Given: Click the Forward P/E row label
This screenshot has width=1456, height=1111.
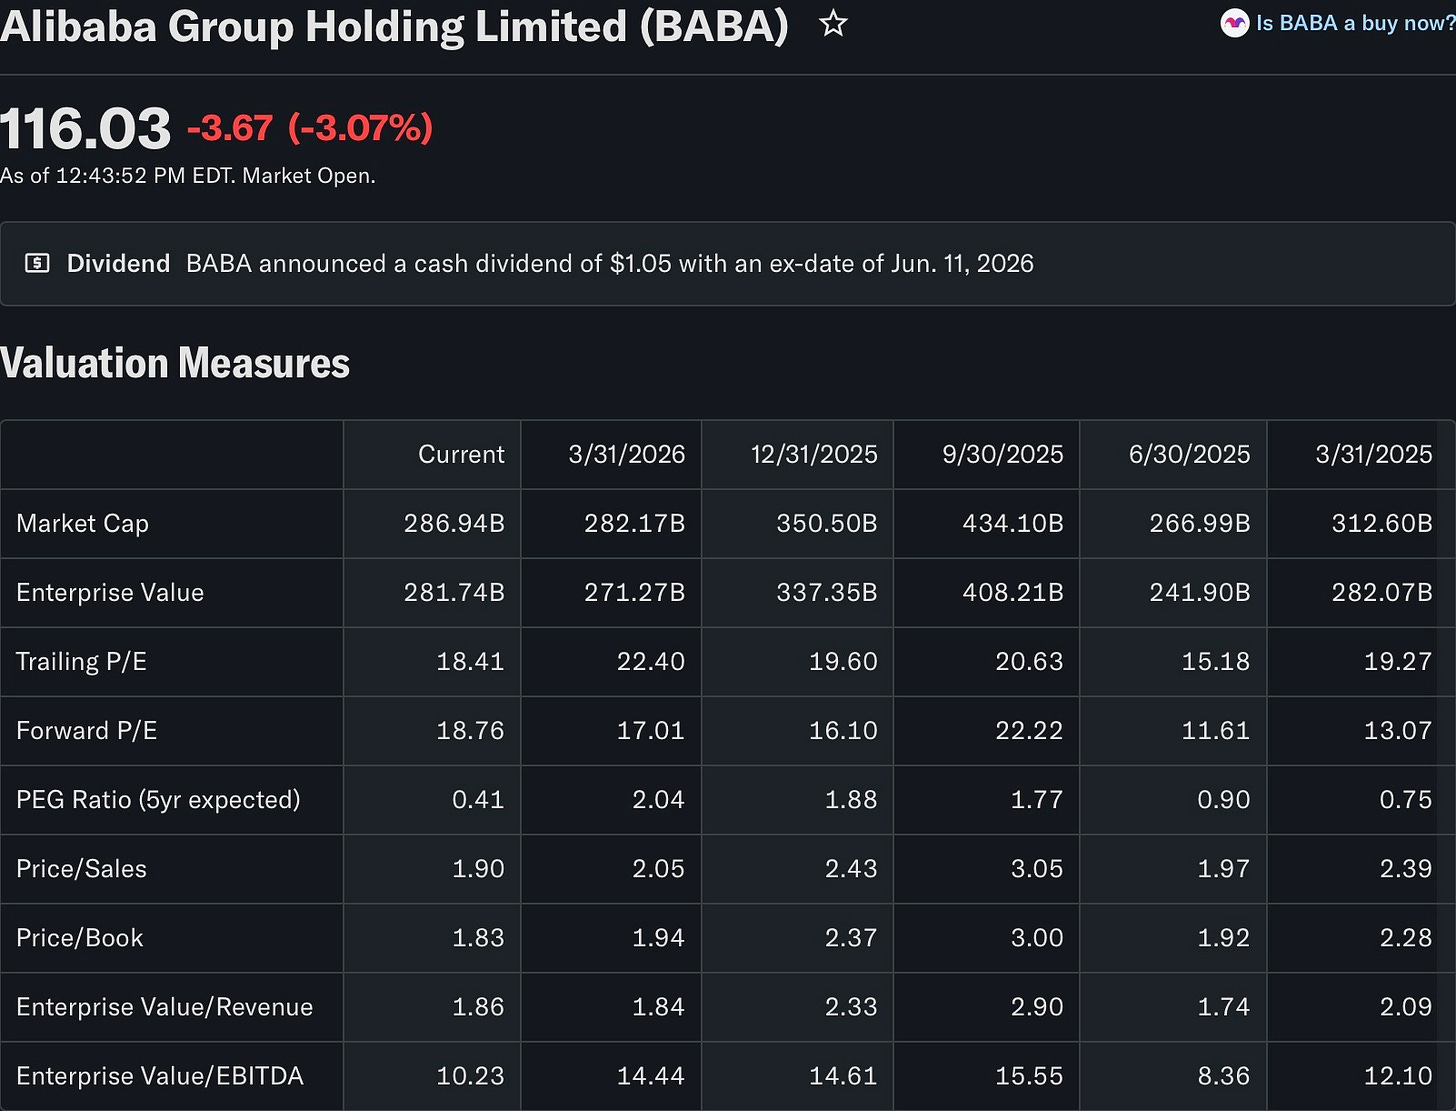Looking at the screenshot, I should click(x=87, y=730).
